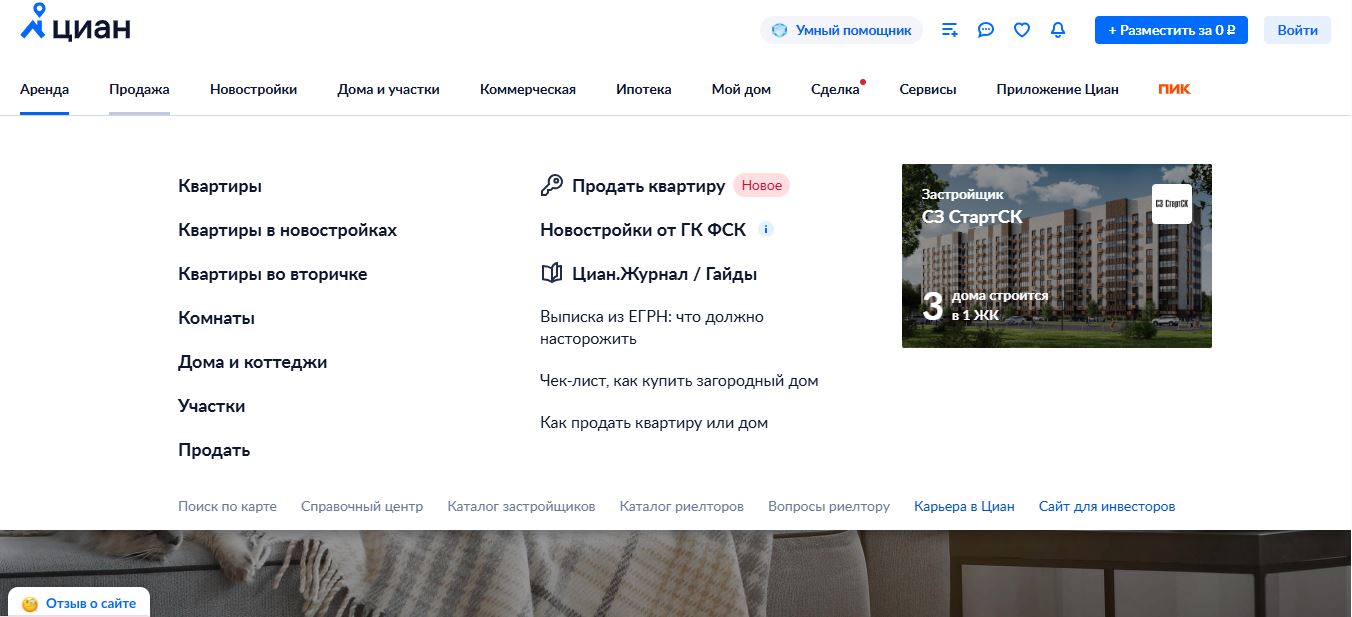Open the Умный помощник button
The image size is (1352, 617).
(841, 30)
